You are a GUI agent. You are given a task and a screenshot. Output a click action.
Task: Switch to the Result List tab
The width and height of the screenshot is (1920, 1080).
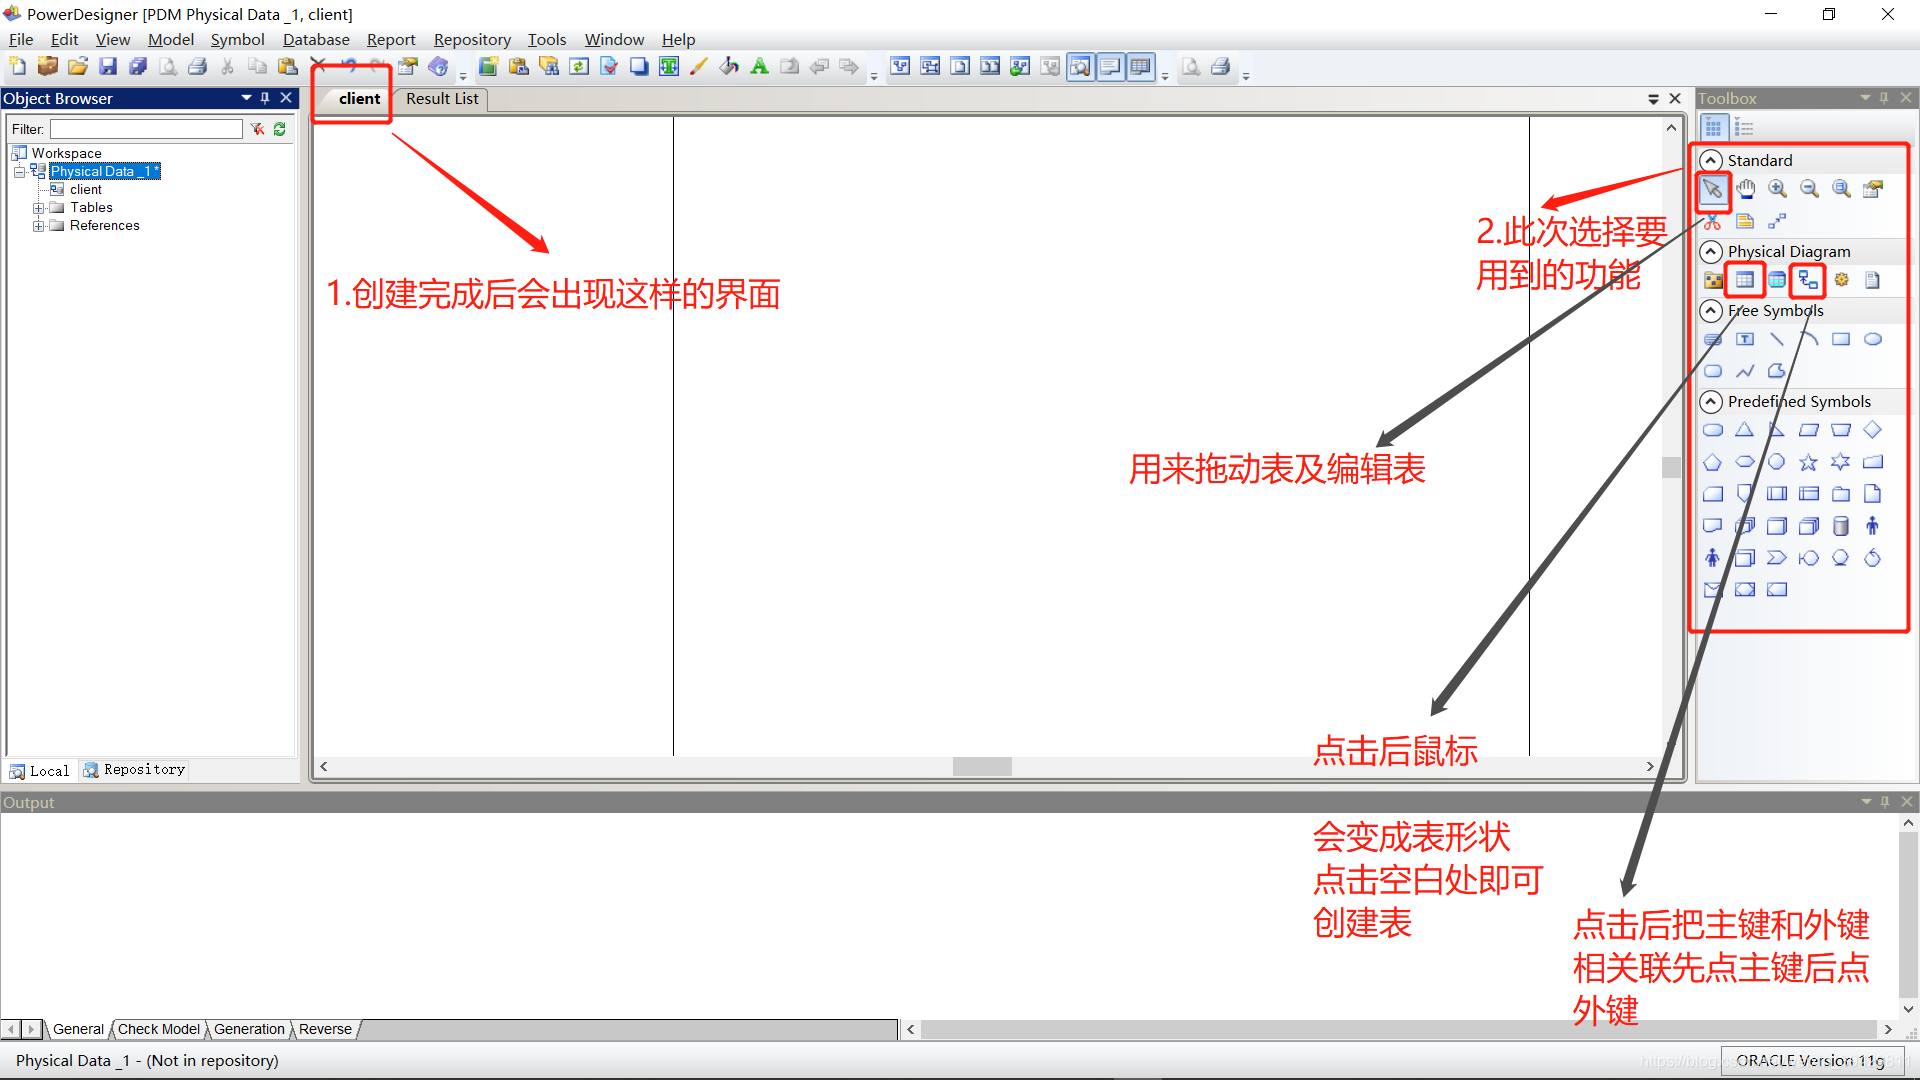(442, 98)
